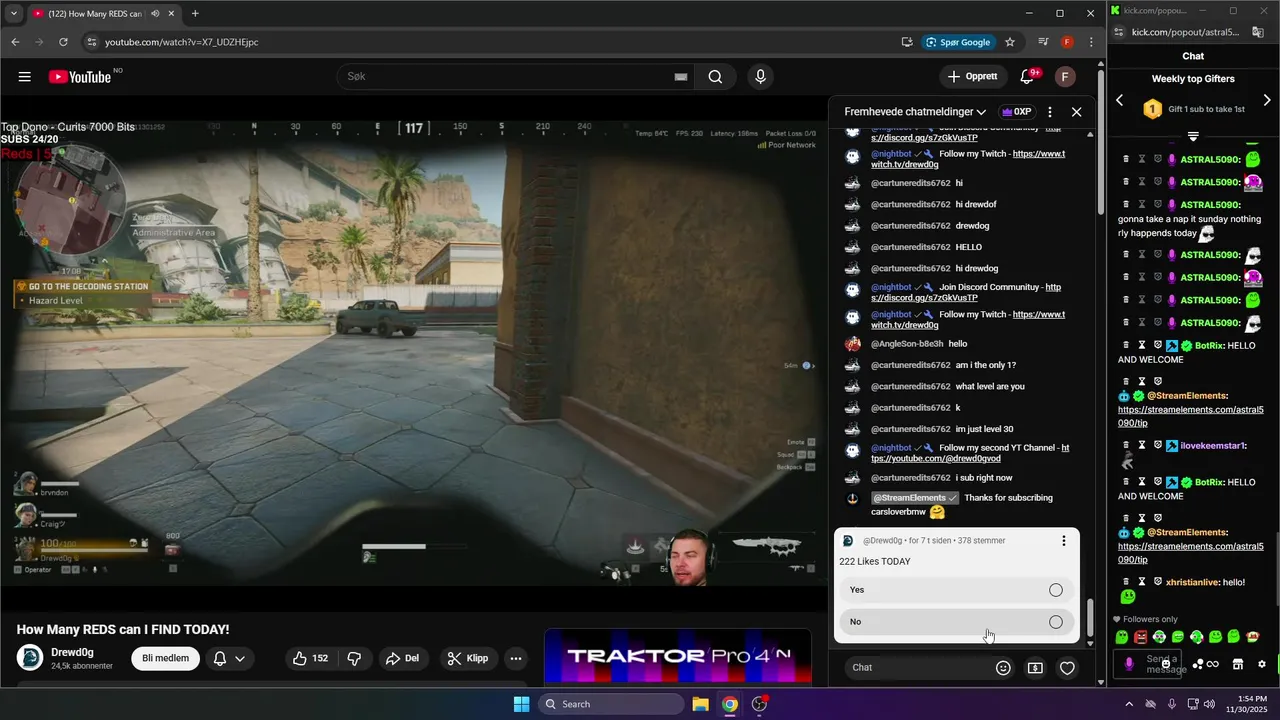Open the poll's three-dot menu
The width and height of the screenshot is (1280, 720).
pos(1064,541)
